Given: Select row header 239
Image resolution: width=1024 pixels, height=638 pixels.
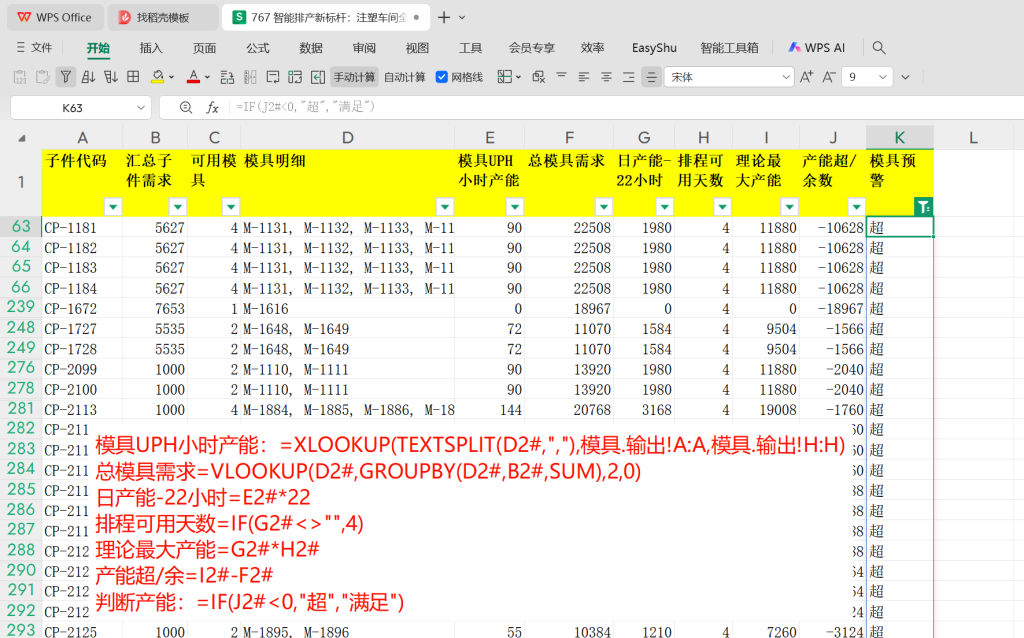Looking at the screenshot, I should click(x=21, y=307).
